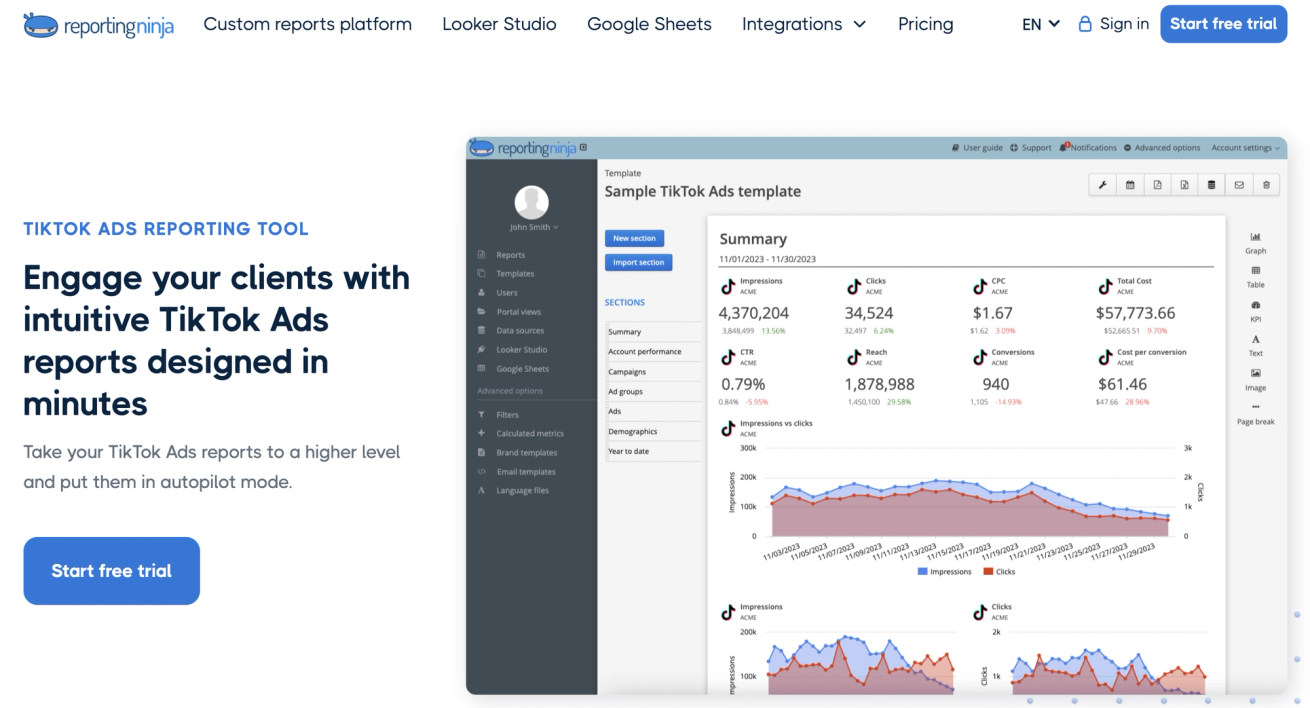
Task: Click the envelope email icon in template toolbar
Action: coord(1239,185)
